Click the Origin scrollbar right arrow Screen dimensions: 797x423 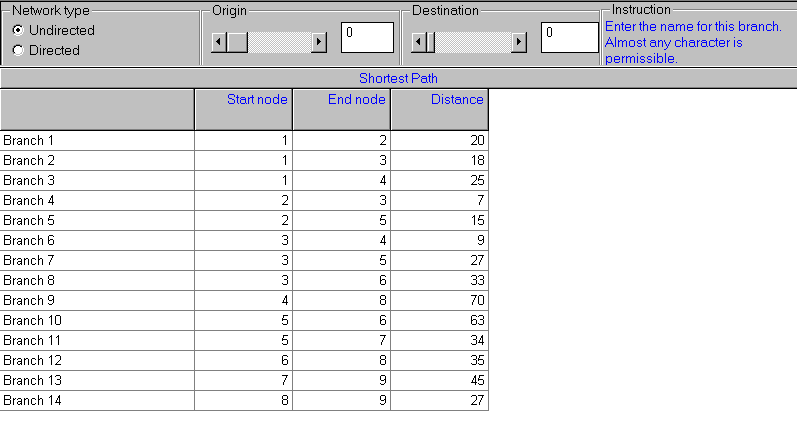point(319,42)
